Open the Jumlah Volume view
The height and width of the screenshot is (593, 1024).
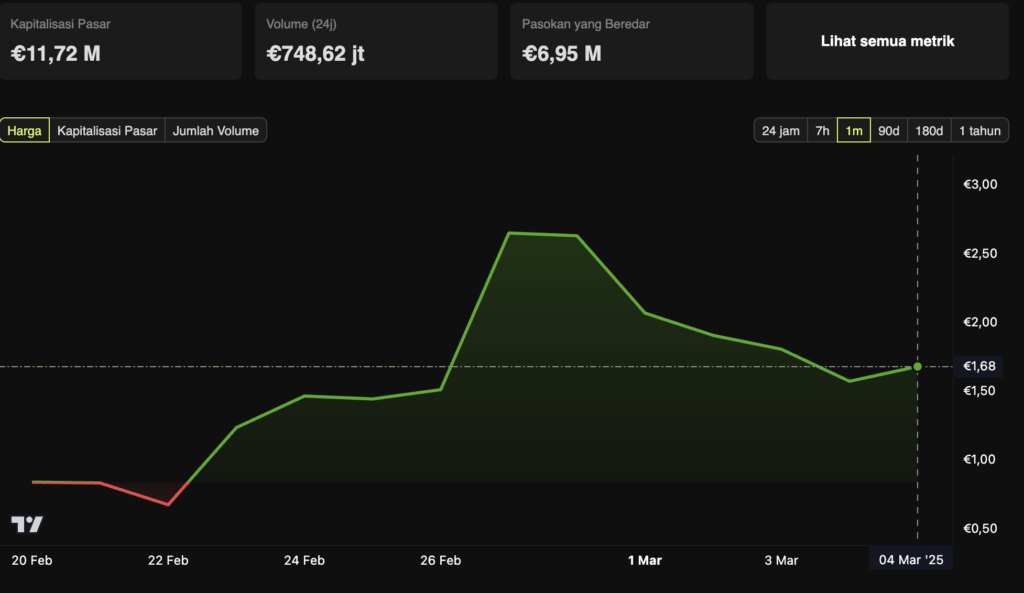tap(216, 130)
